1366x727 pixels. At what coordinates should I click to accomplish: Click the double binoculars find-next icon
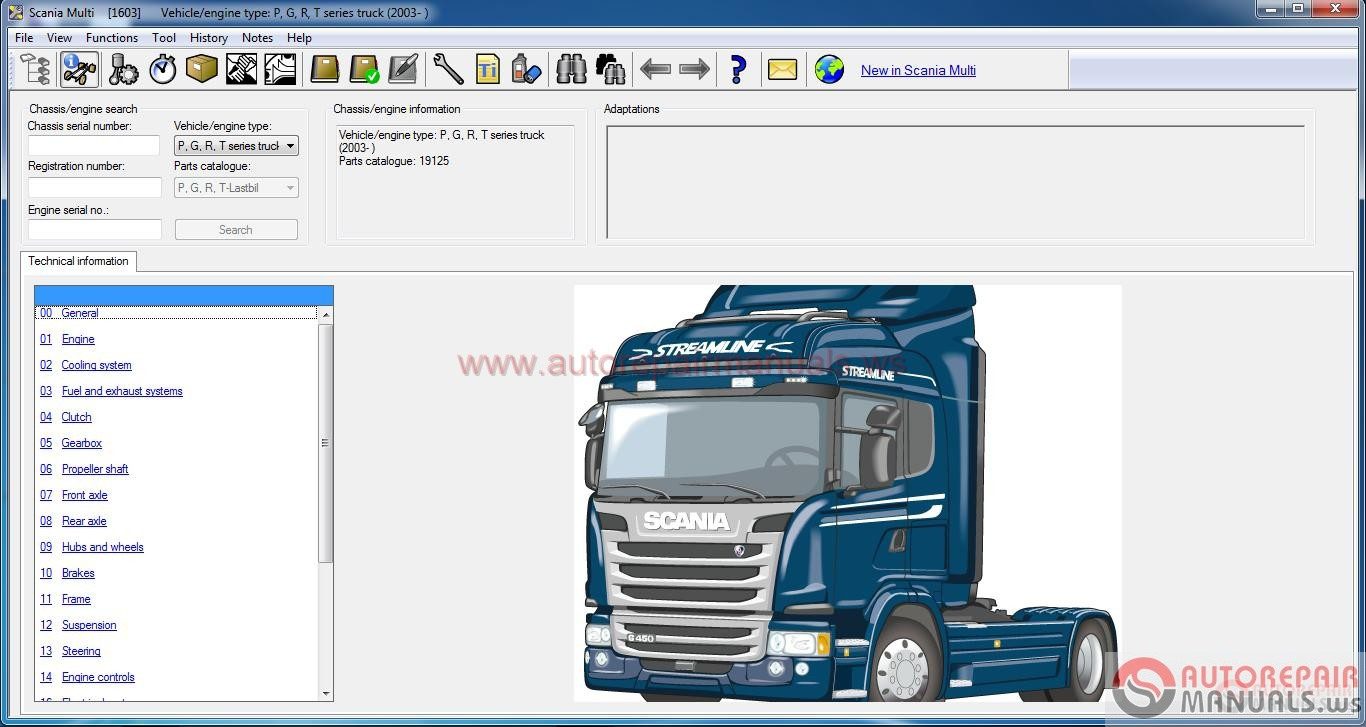tap(610, 70)
